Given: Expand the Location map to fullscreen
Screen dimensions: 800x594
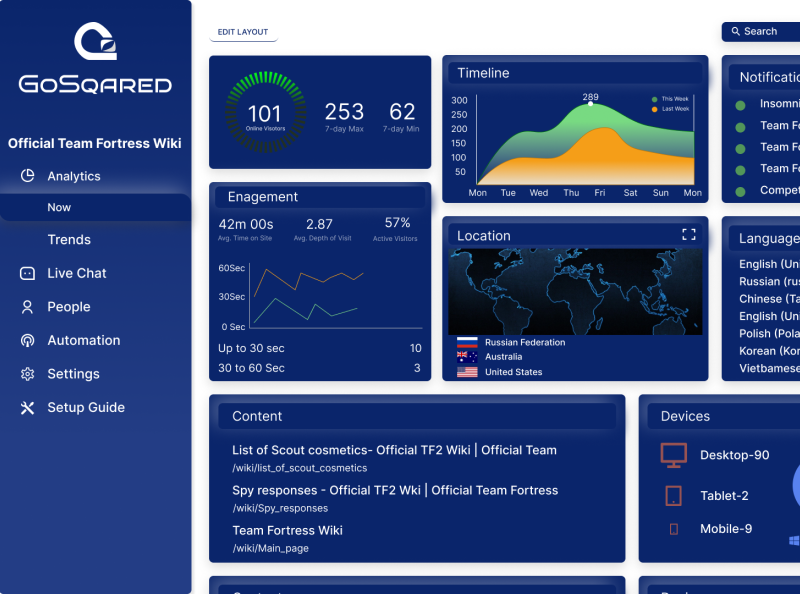Looking at the screenshot, I should [x=688, y=234].
